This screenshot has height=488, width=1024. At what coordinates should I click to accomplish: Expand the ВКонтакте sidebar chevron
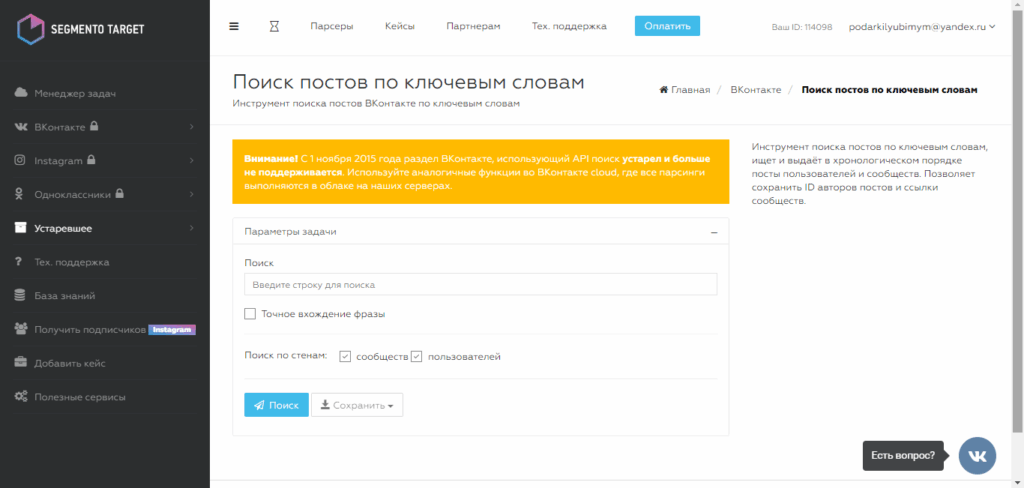tap(192, 127)
